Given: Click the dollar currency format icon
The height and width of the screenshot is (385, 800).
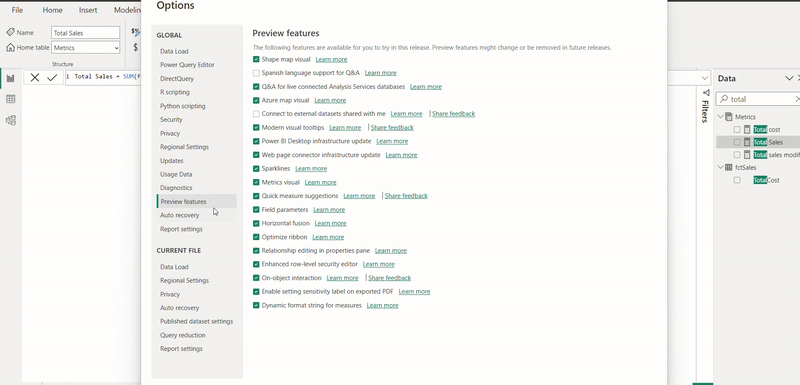Looking at the screenshot, I should tap(136, 47).
